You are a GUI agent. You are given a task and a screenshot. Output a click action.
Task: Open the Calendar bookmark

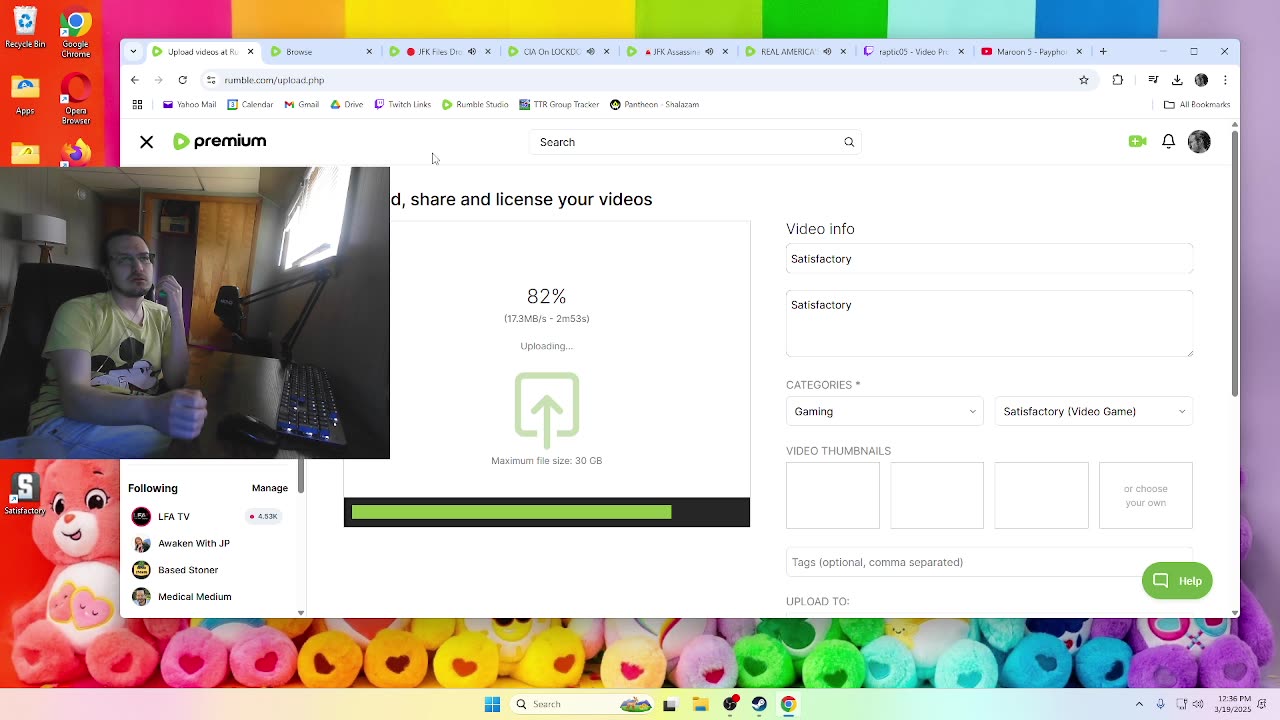pyautogui.click(x=250, y=104)
